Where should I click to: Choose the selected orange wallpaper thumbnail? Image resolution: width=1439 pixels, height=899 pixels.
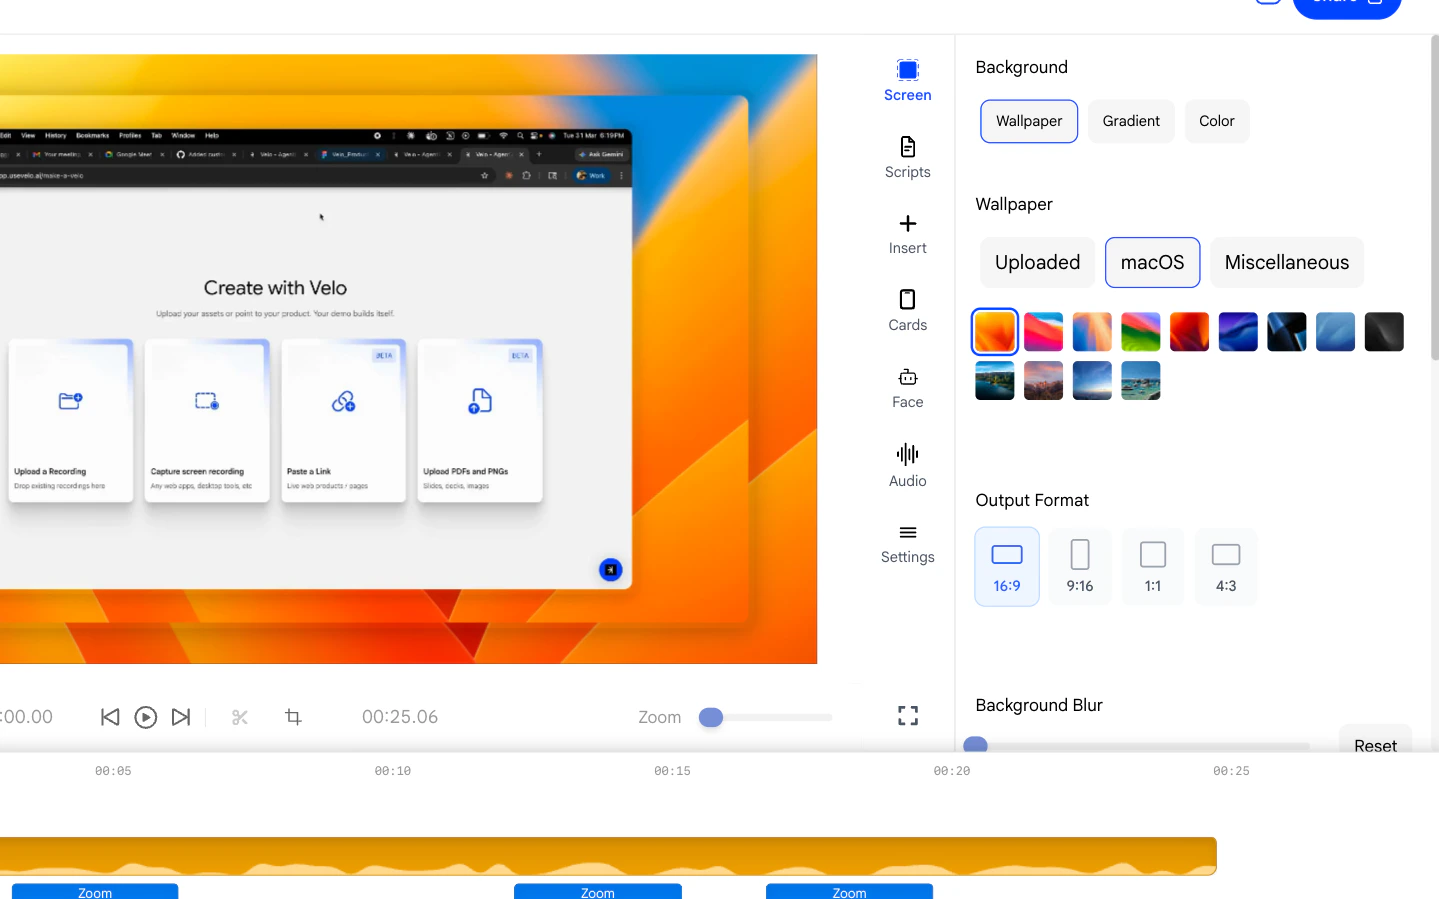[x=995, y=332]
